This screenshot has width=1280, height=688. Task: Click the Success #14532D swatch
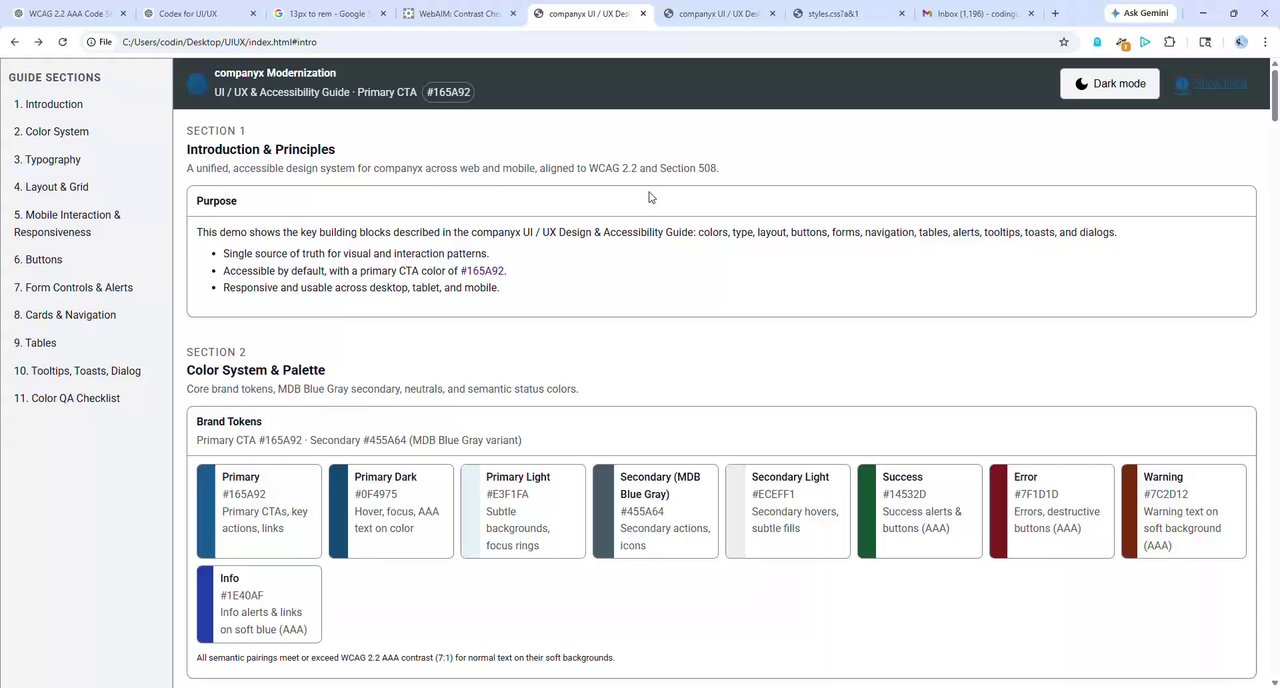tap(920, 511)
